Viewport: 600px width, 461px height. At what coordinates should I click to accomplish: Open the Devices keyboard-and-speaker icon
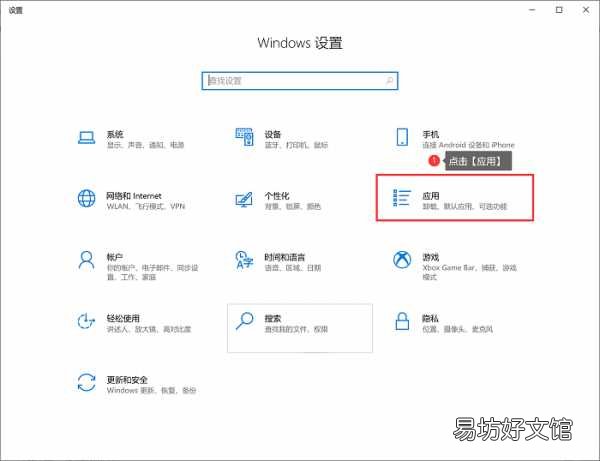pos(244,137)
